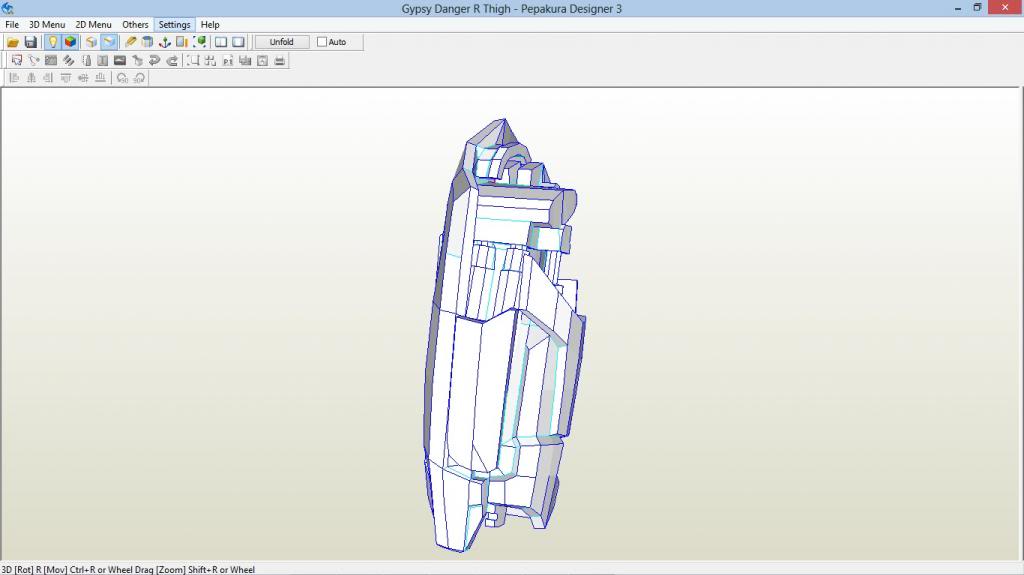Click the rotate 90 degrees right icon

pos(139,78)
